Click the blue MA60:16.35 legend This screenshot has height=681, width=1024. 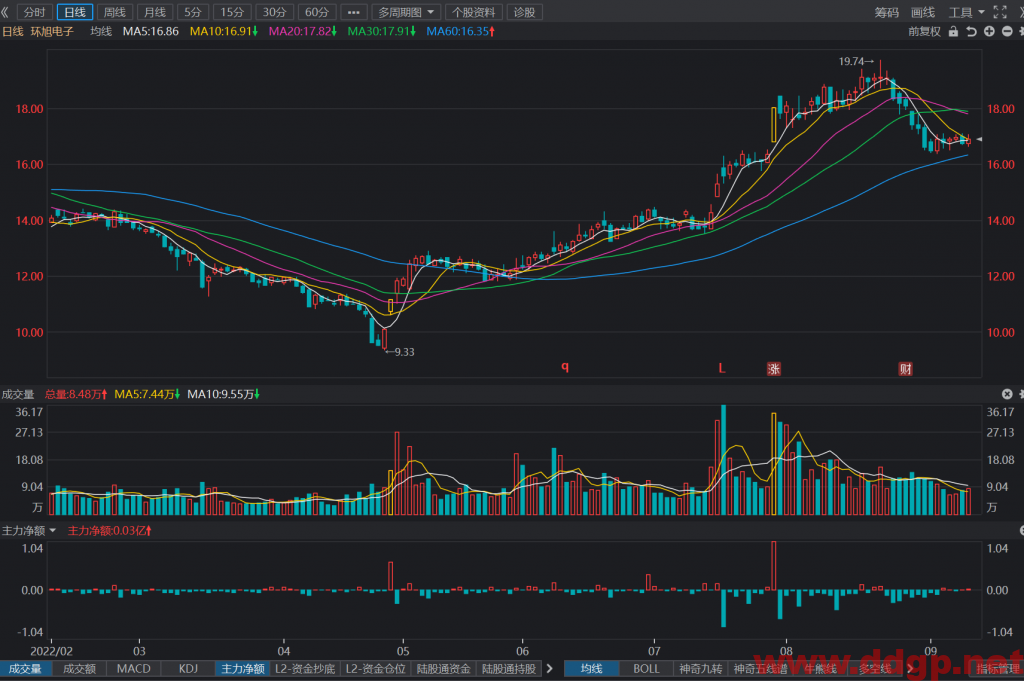click(460, 31)
